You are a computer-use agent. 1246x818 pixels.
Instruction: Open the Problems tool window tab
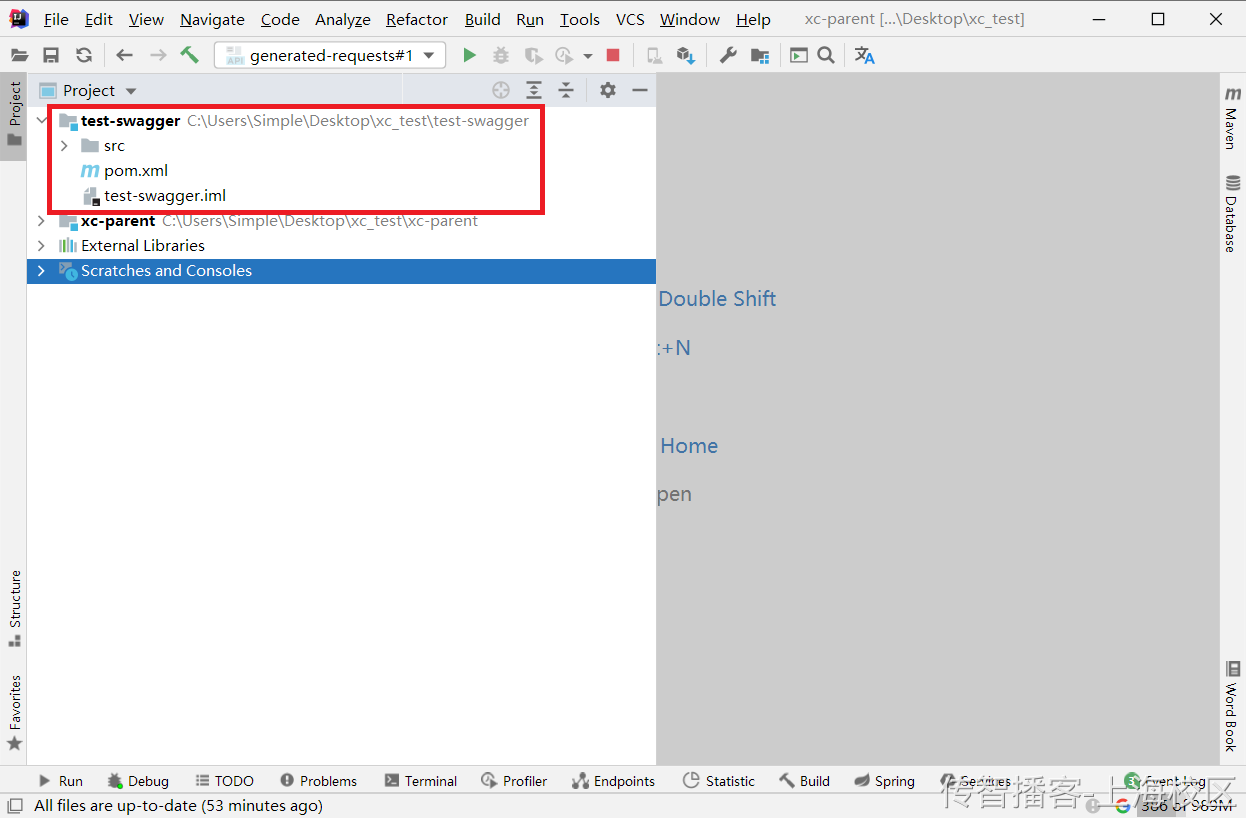pos(318,781)
